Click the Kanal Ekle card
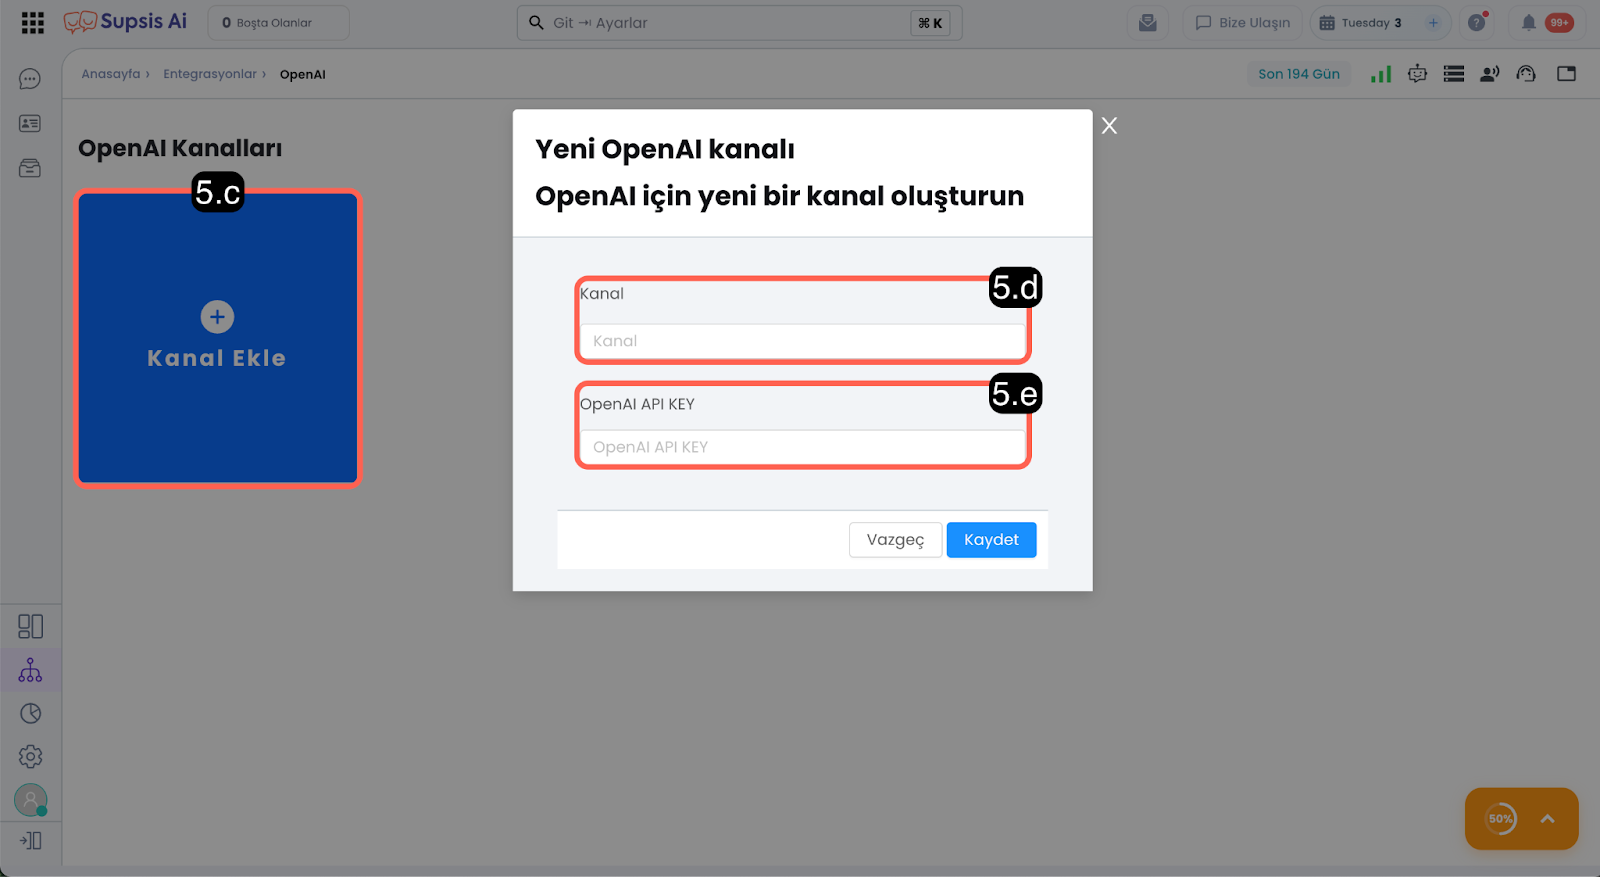Image resolution: width=1600 pixels, height=877 pixels. [218, 338]
